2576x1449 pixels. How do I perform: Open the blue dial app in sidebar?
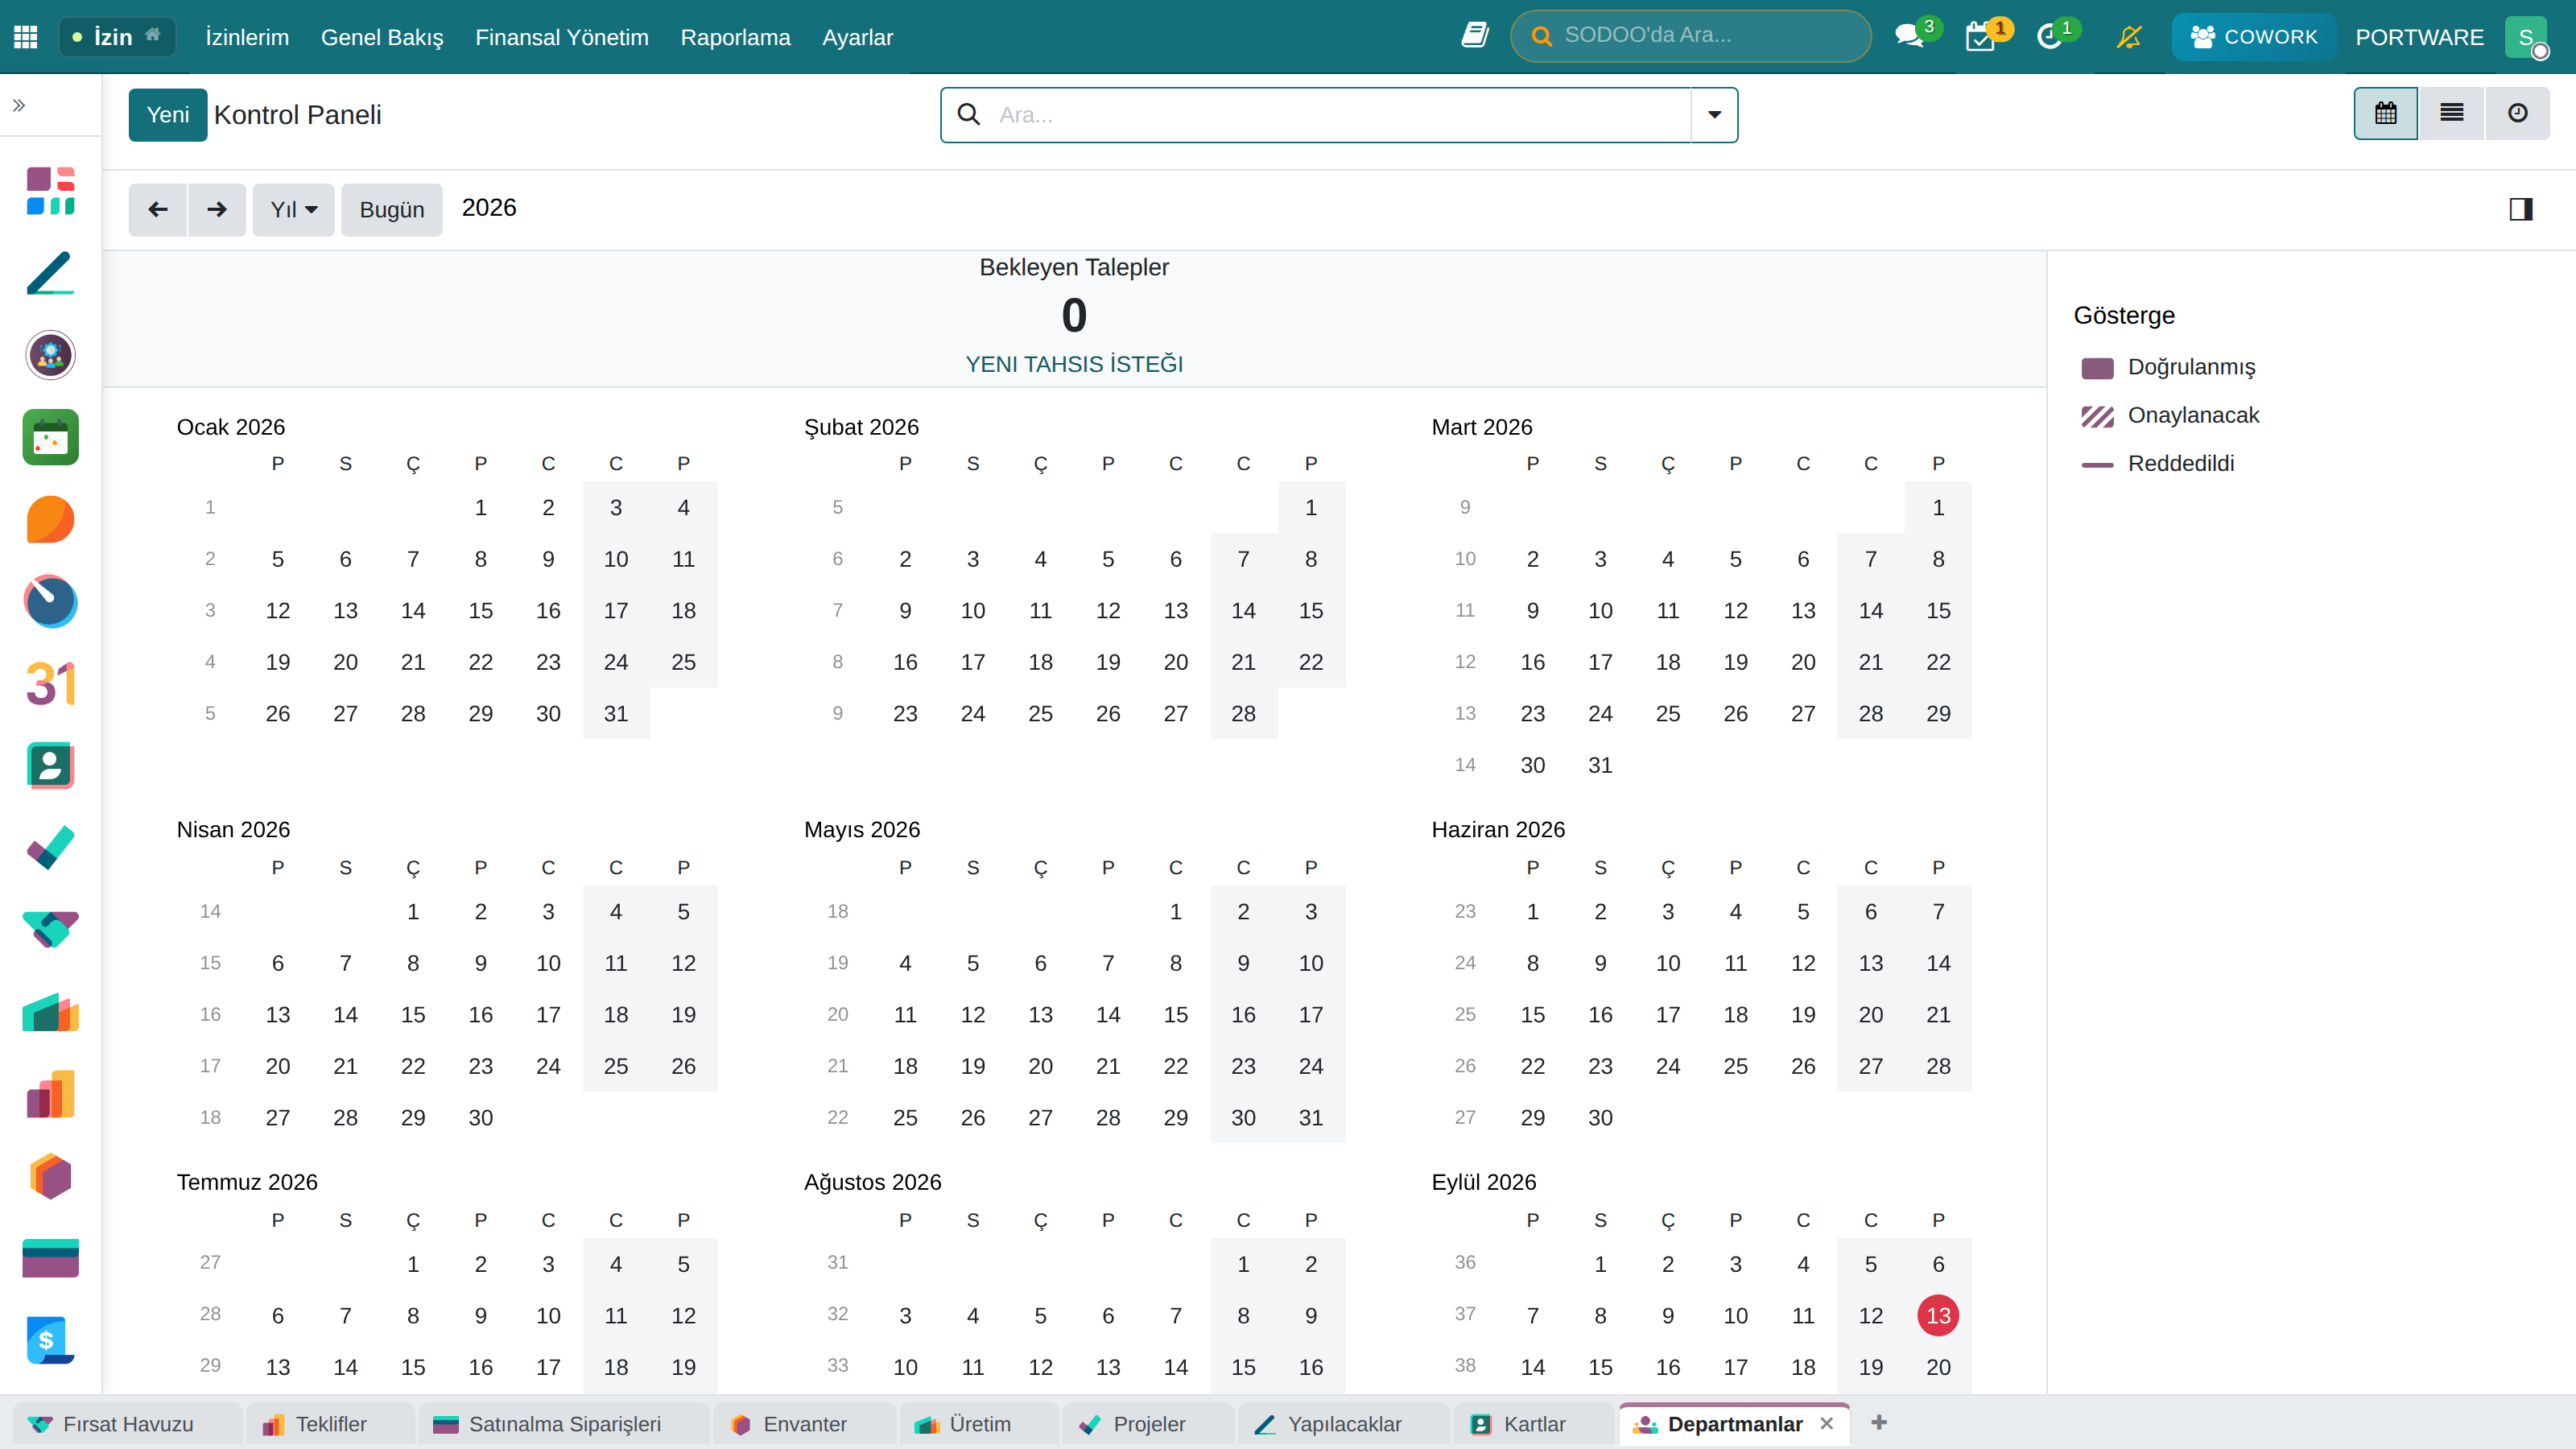pos(50,601)
